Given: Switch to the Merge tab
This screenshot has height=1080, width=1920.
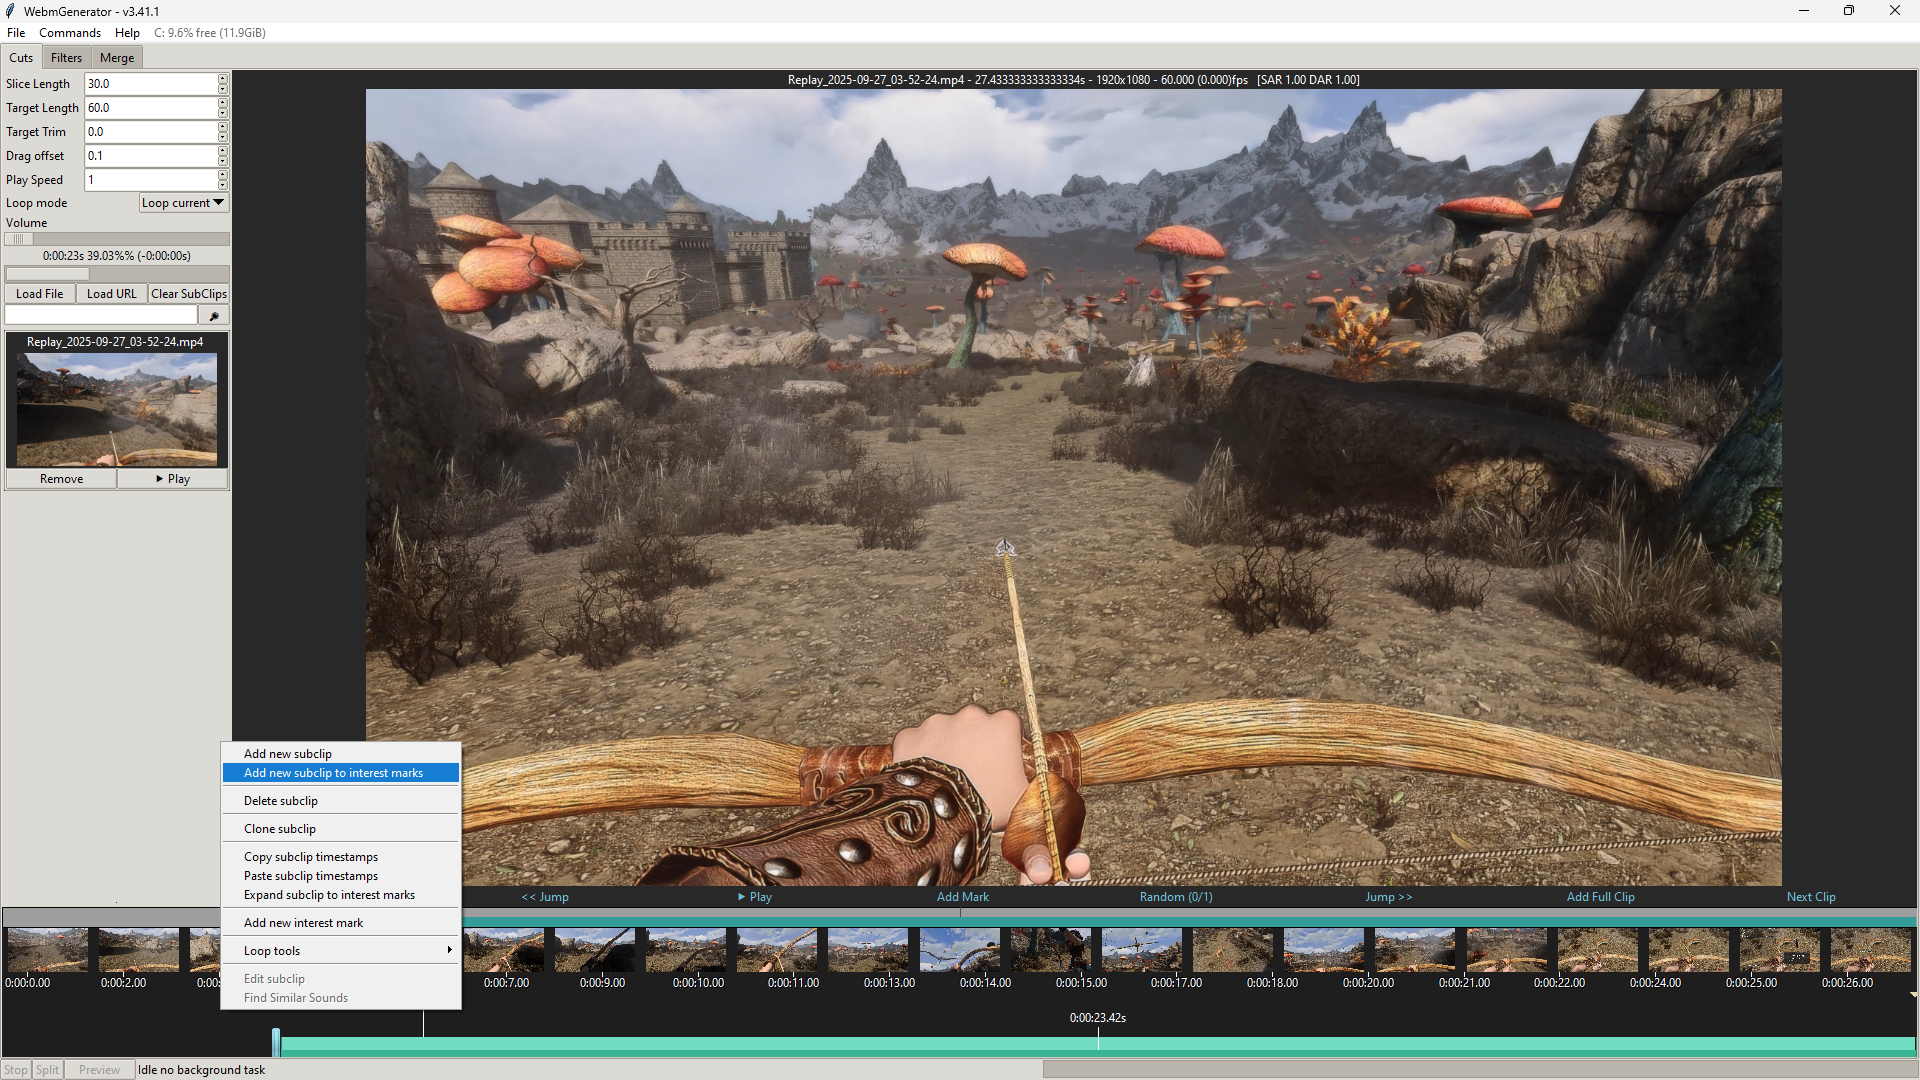Looking at the screenshot, I should coord(117,58).
